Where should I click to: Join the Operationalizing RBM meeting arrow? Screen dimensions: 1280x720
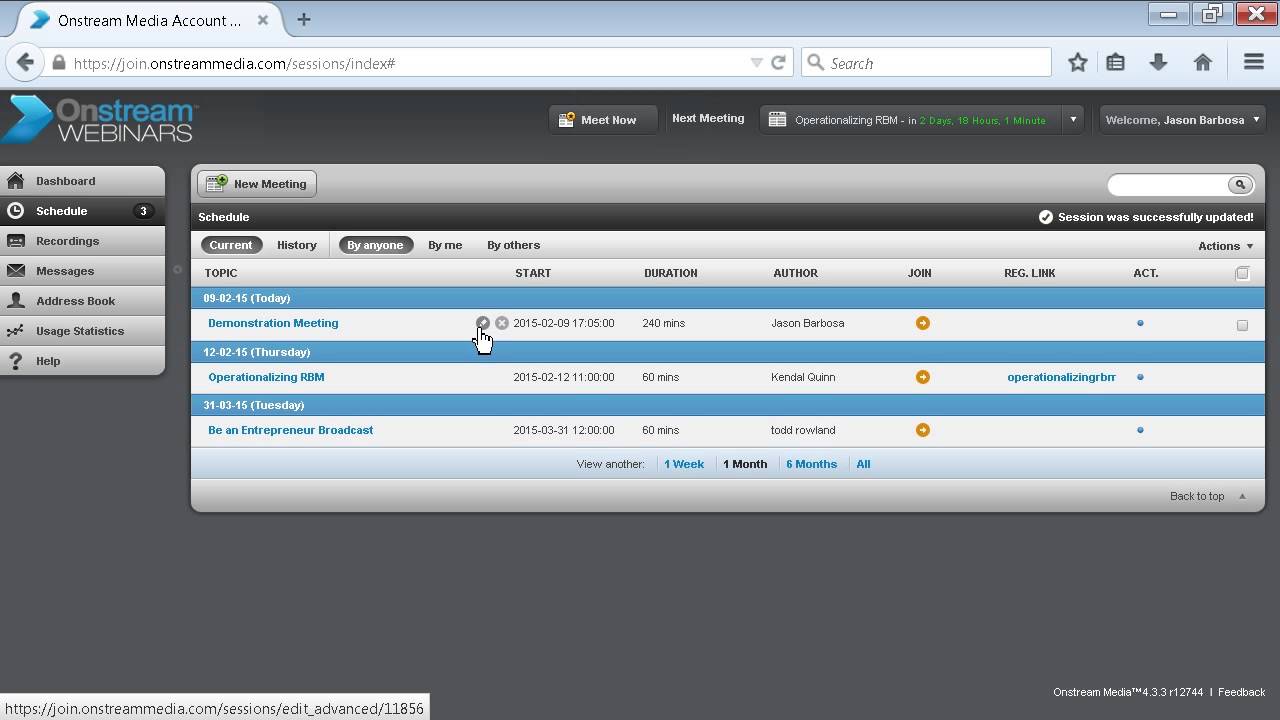click(922, 377)
